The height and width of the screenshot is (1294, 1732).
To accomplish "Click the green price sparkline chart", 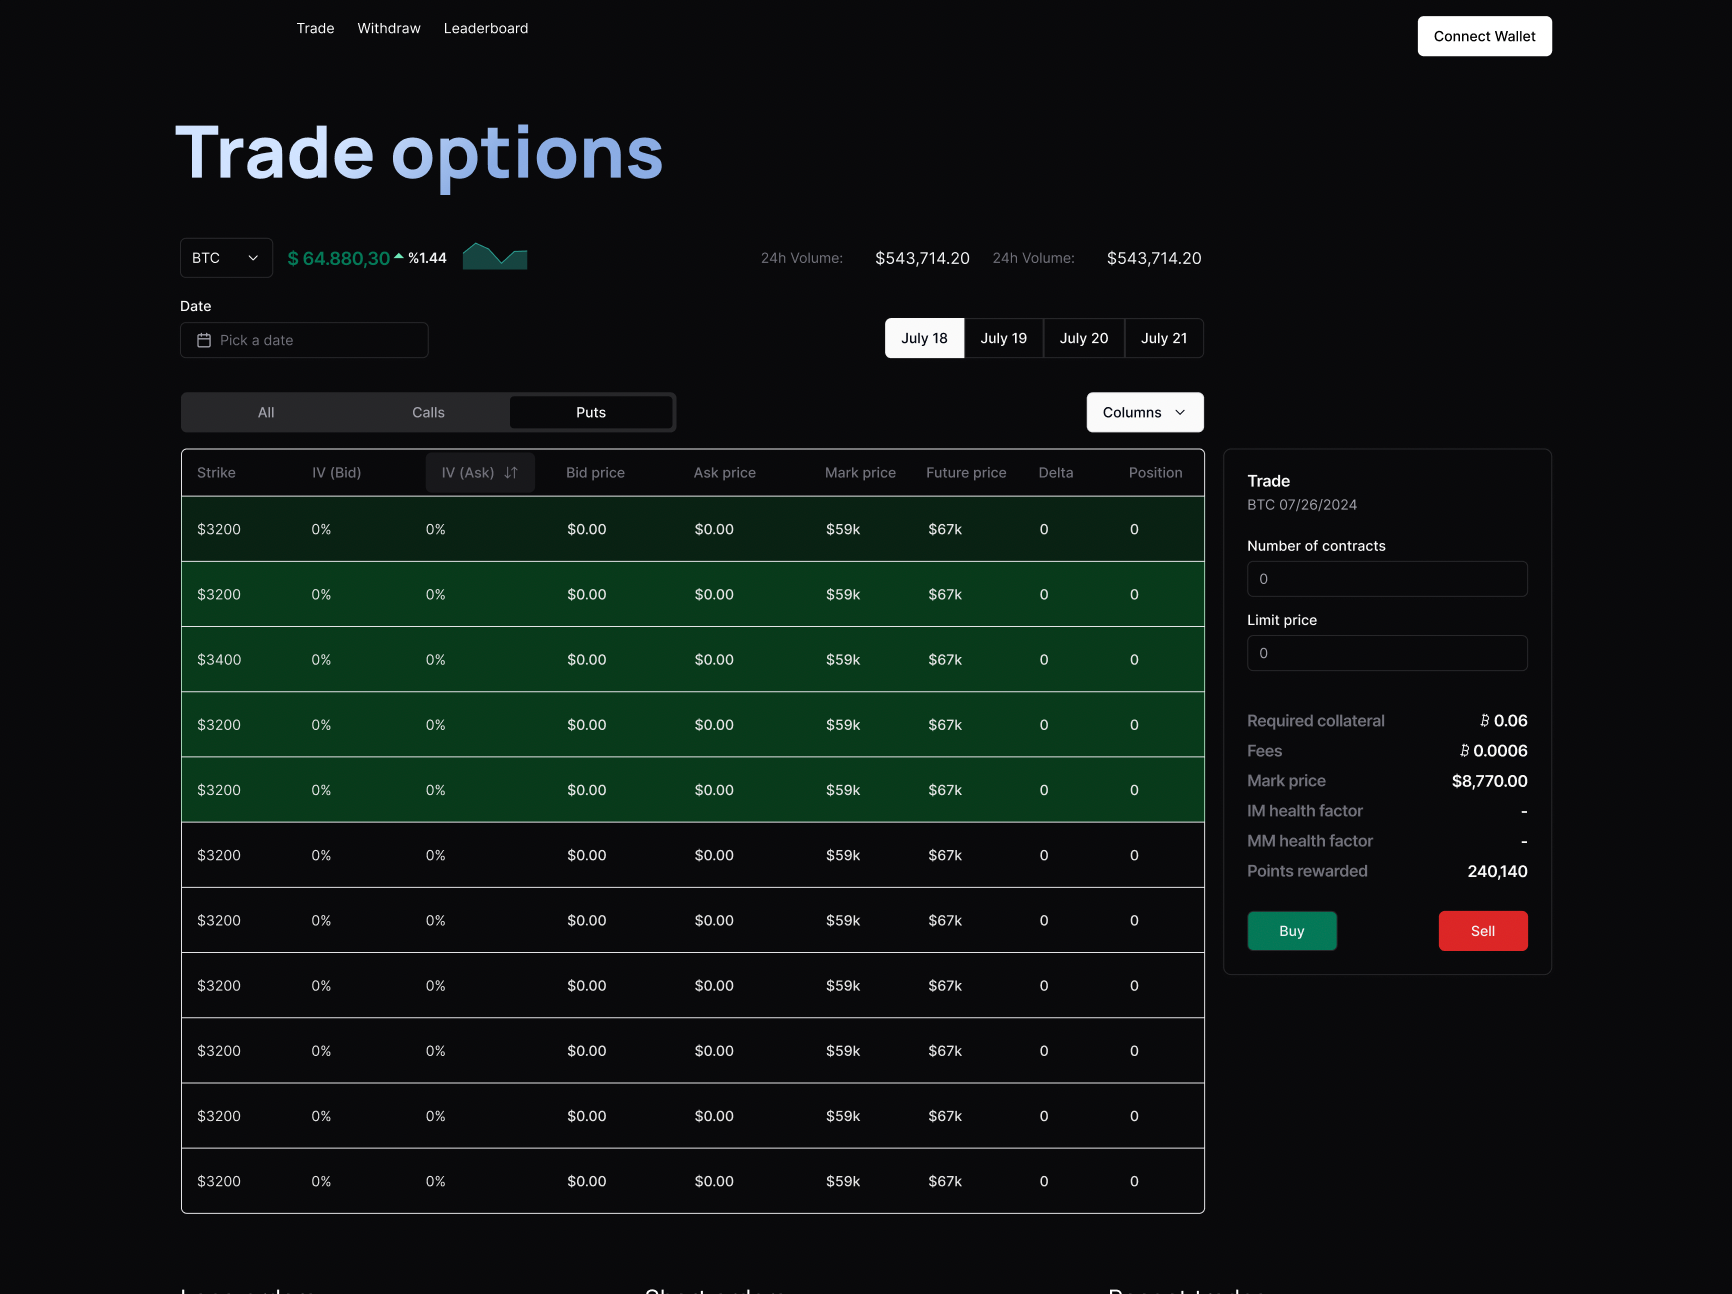I will (494, 257).
